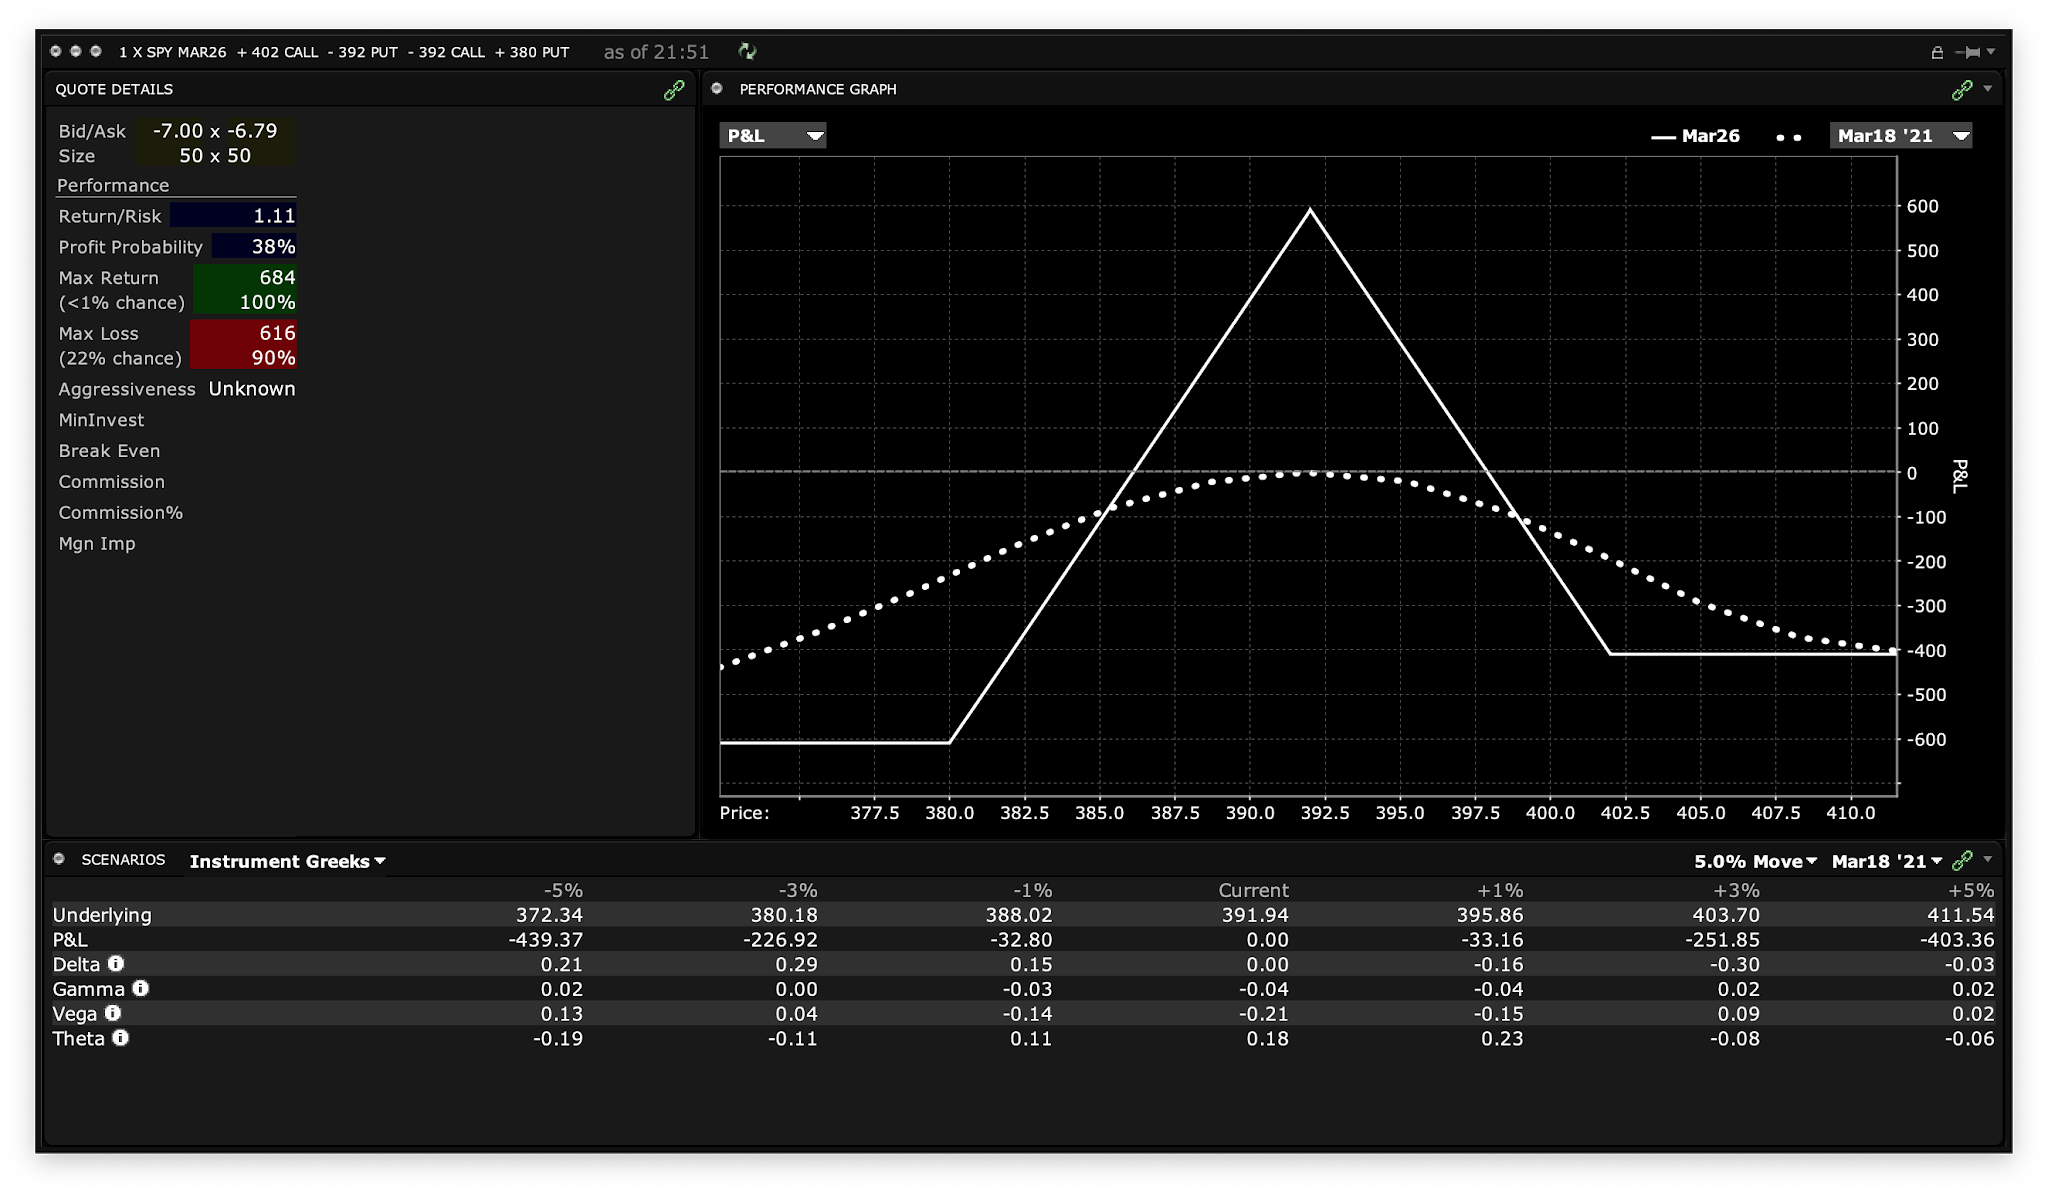Screen dimensions: 2048x1195
Task: Open the Performance Graph panel options arrow
Action: pyautogui.click(x=1987, y=89)
